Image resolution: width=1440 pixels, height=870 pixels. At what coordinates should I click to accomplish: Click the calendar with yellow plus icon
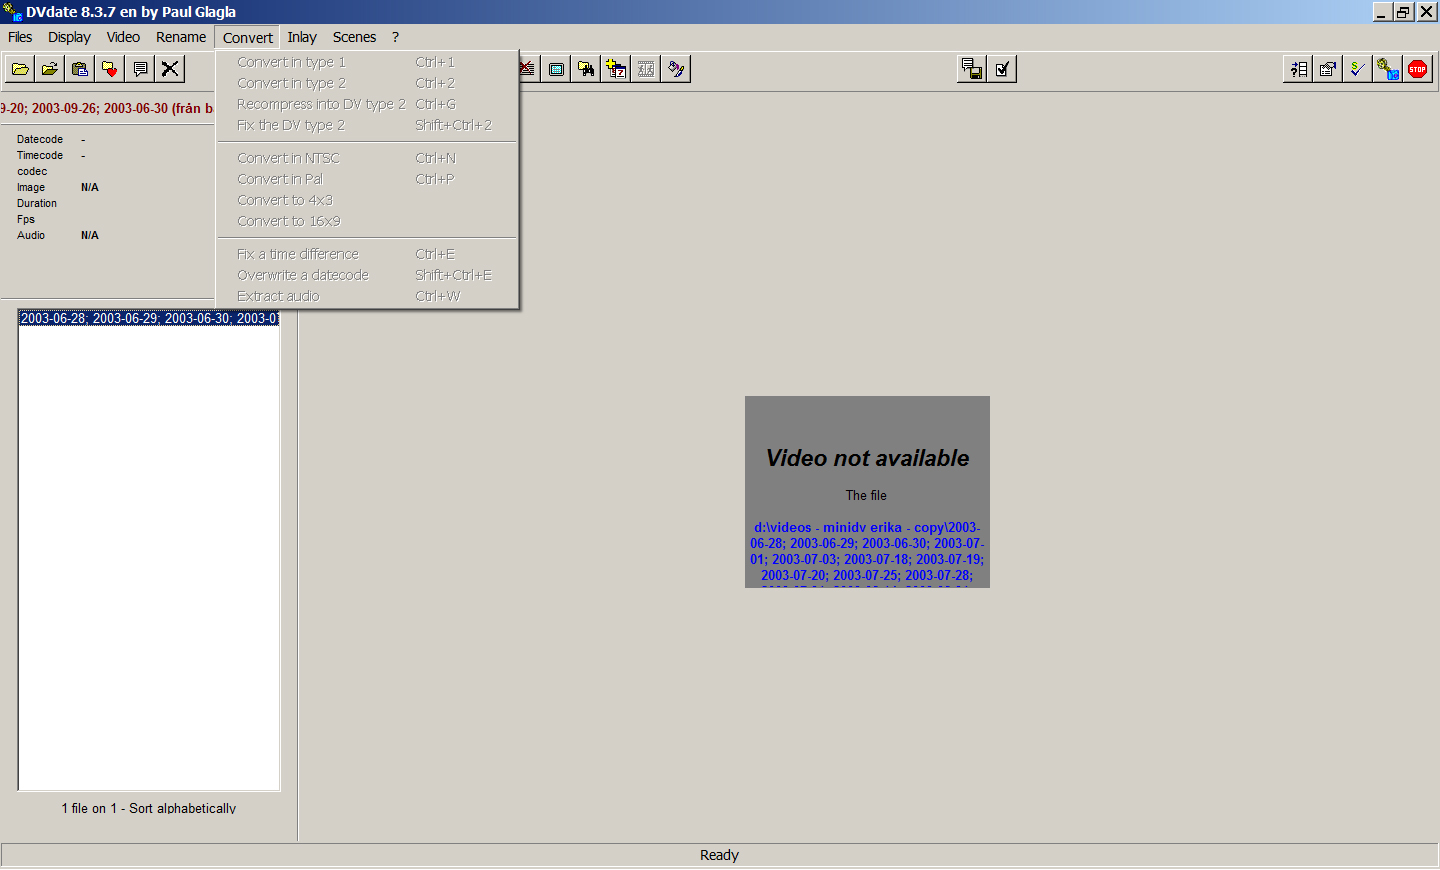[616, 69]
